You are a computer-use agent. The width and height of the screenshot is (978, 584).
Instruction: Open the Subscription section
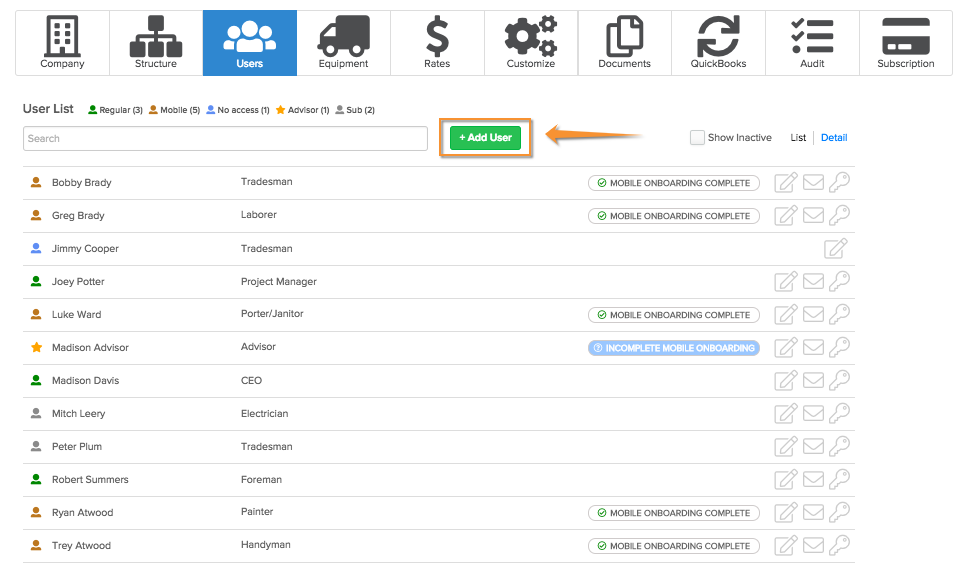point(906,43)
